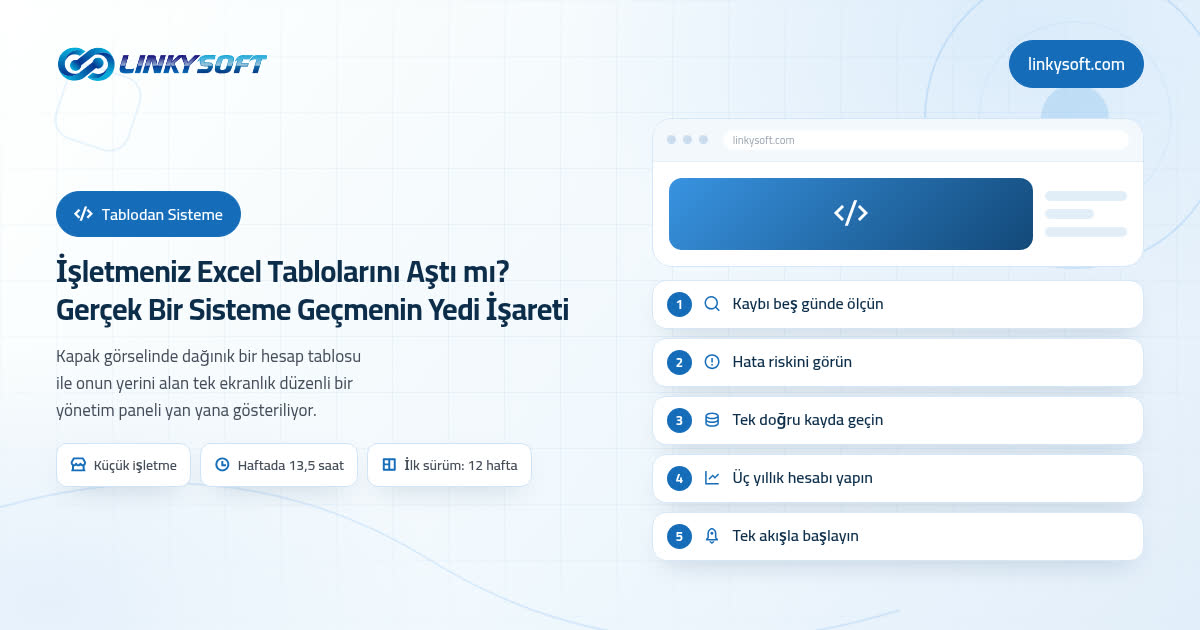Click the shop icon in Küçük işletme tag
1200x630 pixels.
point(78,465)
